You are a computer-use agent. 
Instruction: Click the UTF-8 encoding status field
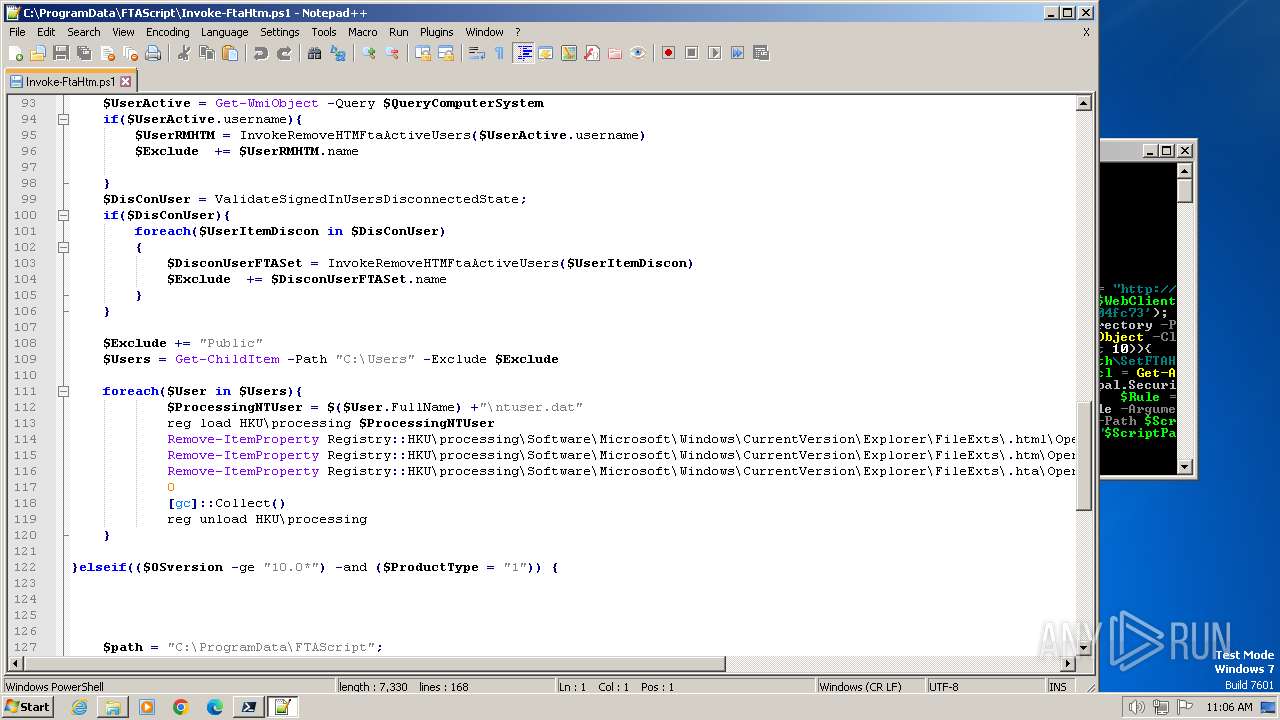(x=984, y=687)
